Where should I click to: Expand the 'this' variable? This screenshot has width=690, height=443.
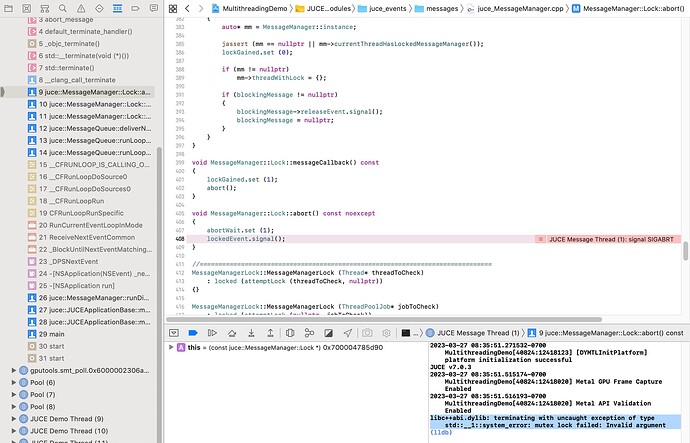coord(171,347)
